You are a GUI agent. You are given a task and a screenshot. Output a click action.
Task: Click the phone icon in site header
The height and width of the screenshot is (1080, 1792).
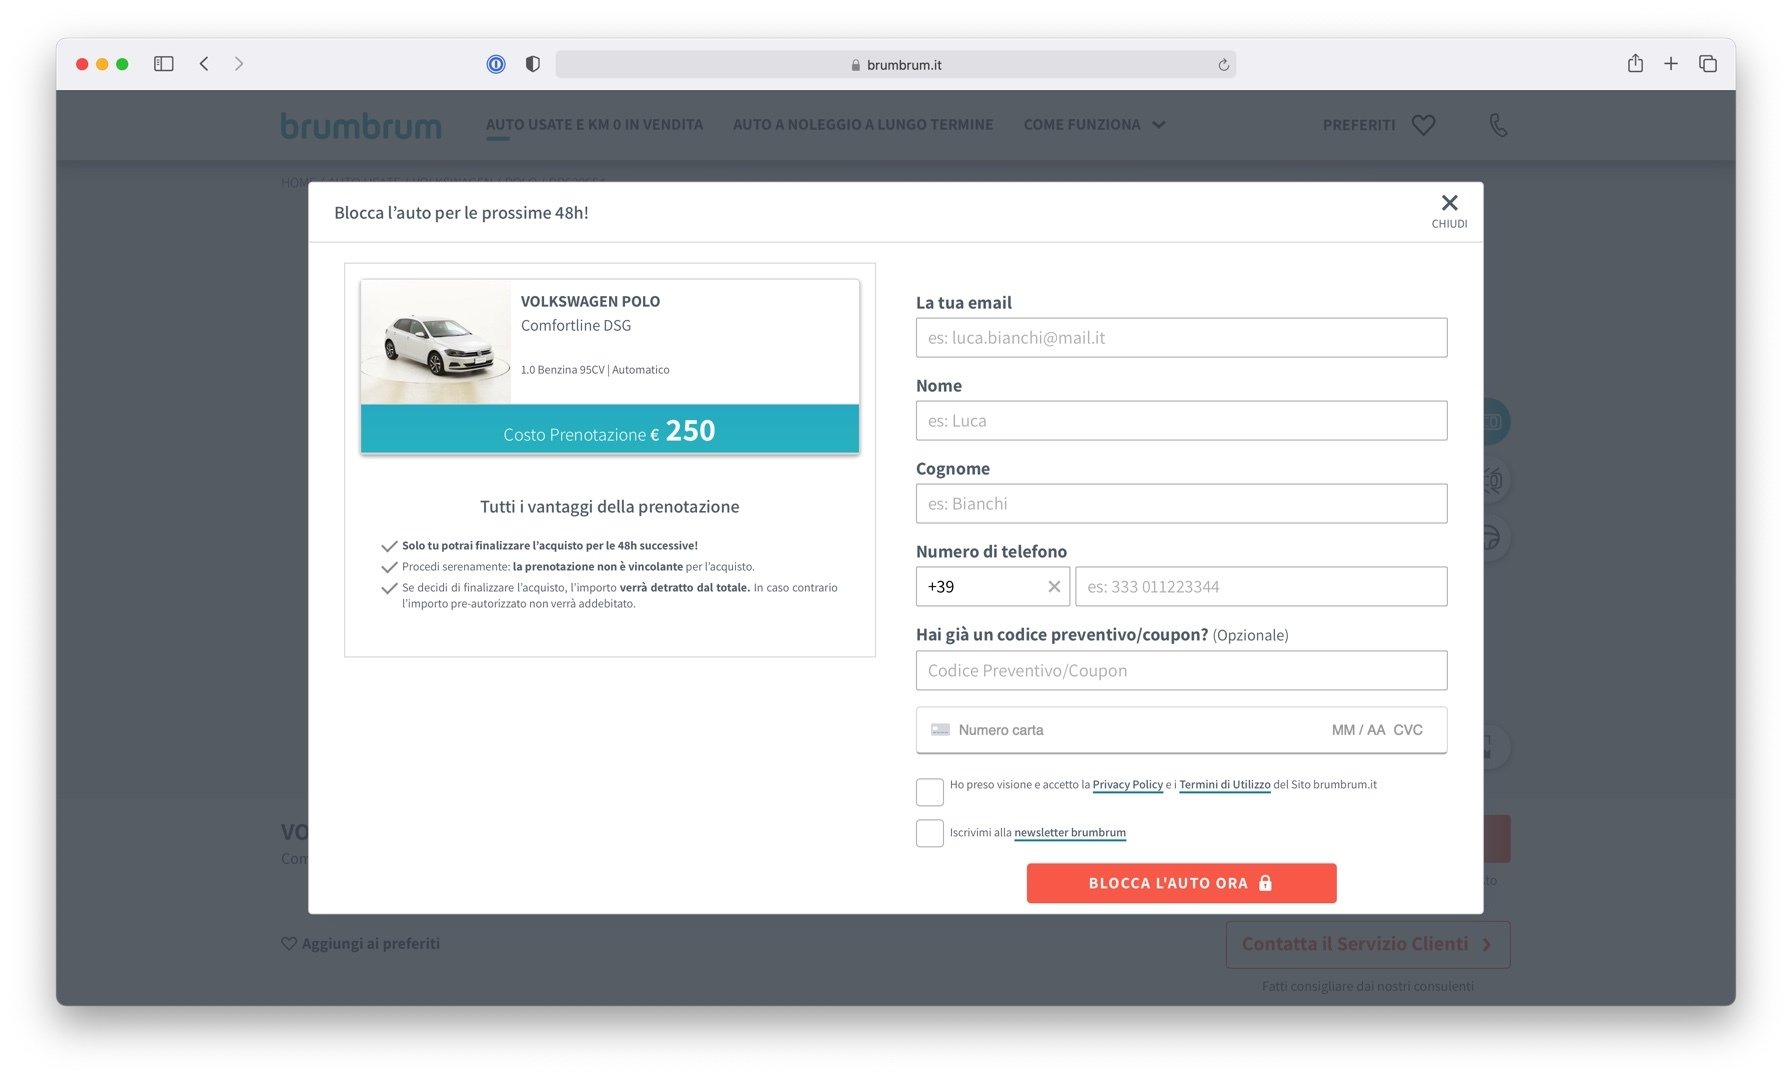[x=1498, y=125]
